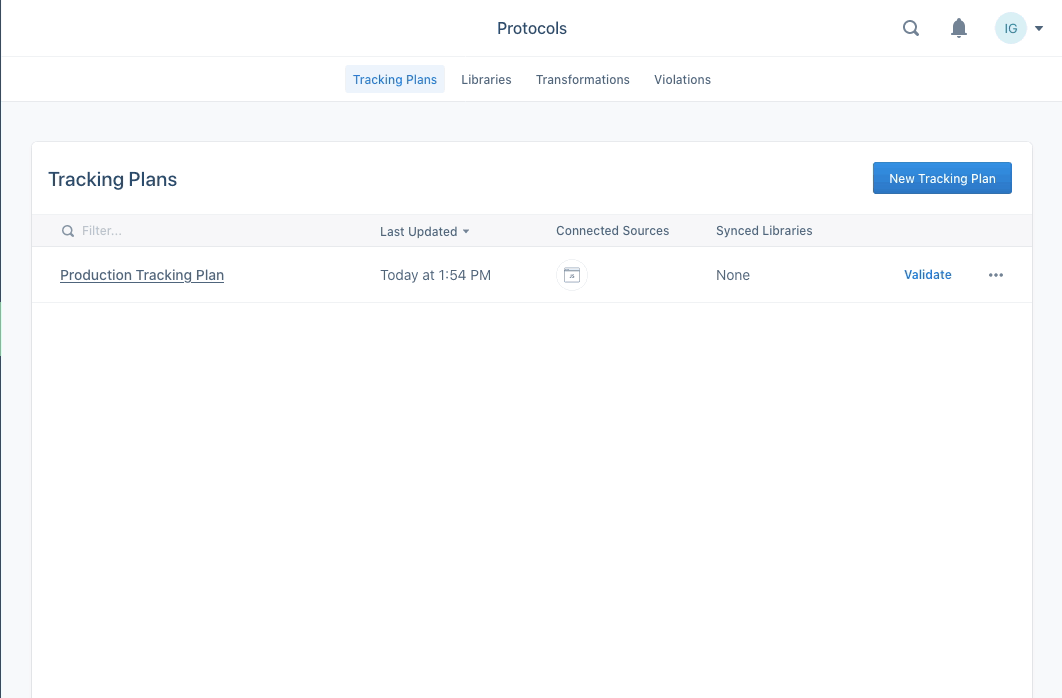Click the magnifier inside the Filter field
The width and height of the screenshot is (1062, 698).
[67, 231]
